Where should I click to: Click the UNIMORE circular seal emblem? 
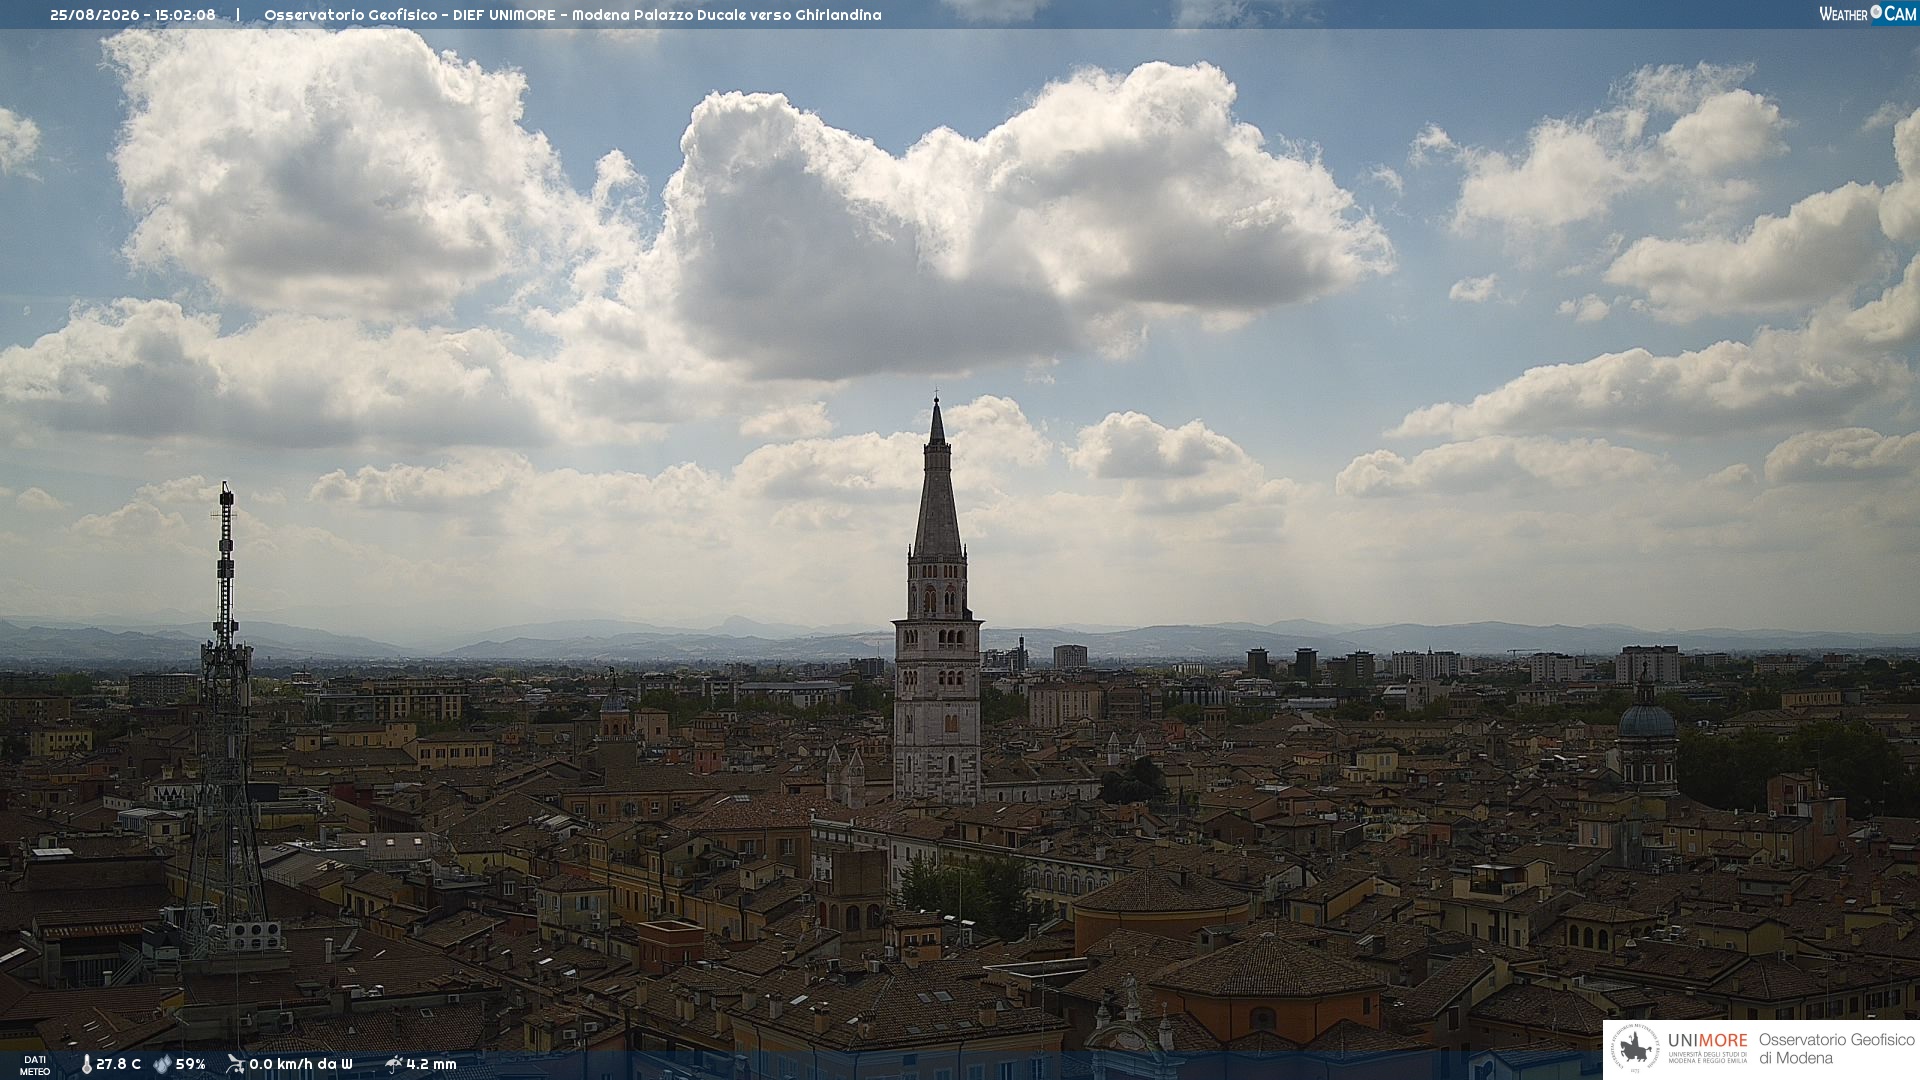click(1635, 1049)
